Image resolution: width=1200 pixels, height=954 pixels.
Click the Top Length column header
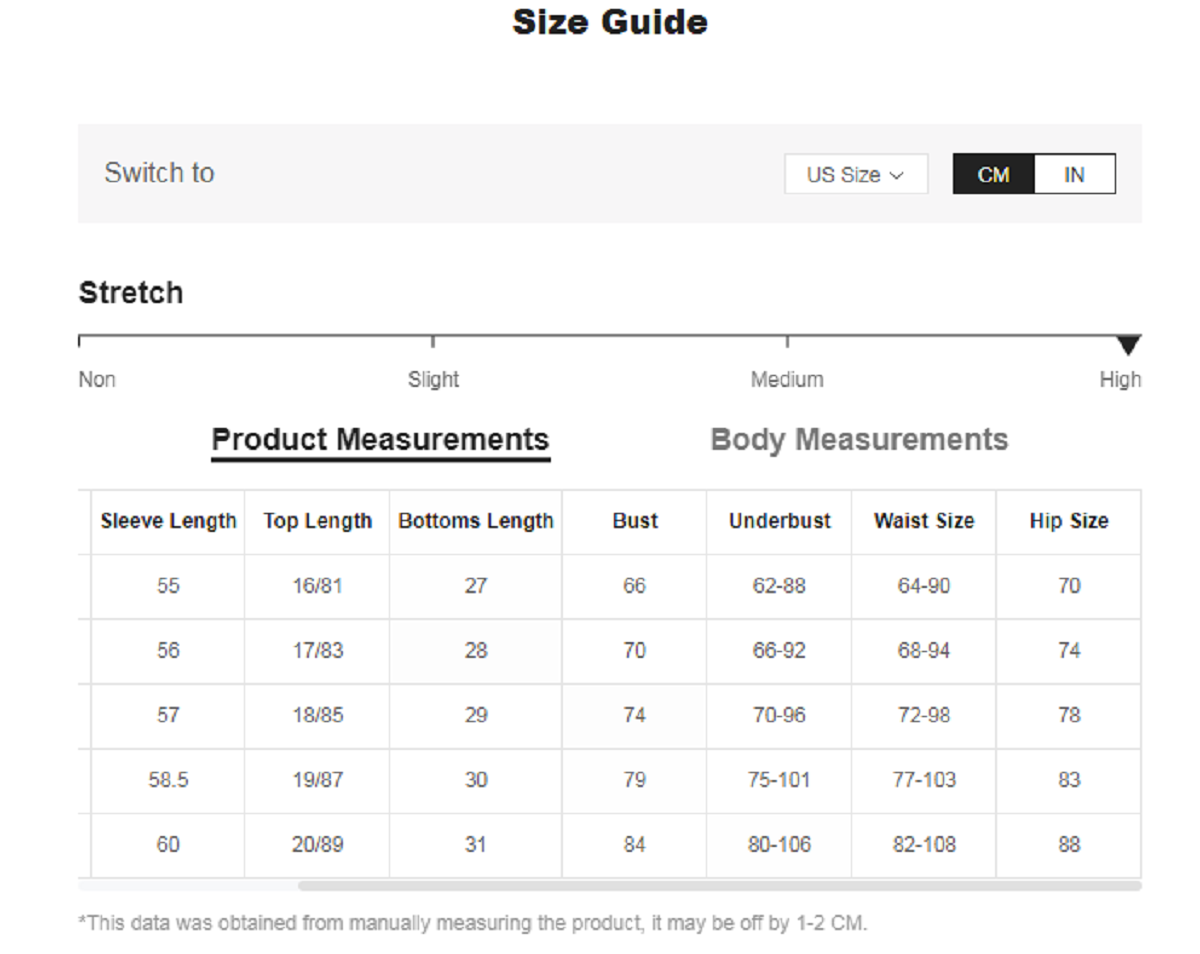coord(317,521)
